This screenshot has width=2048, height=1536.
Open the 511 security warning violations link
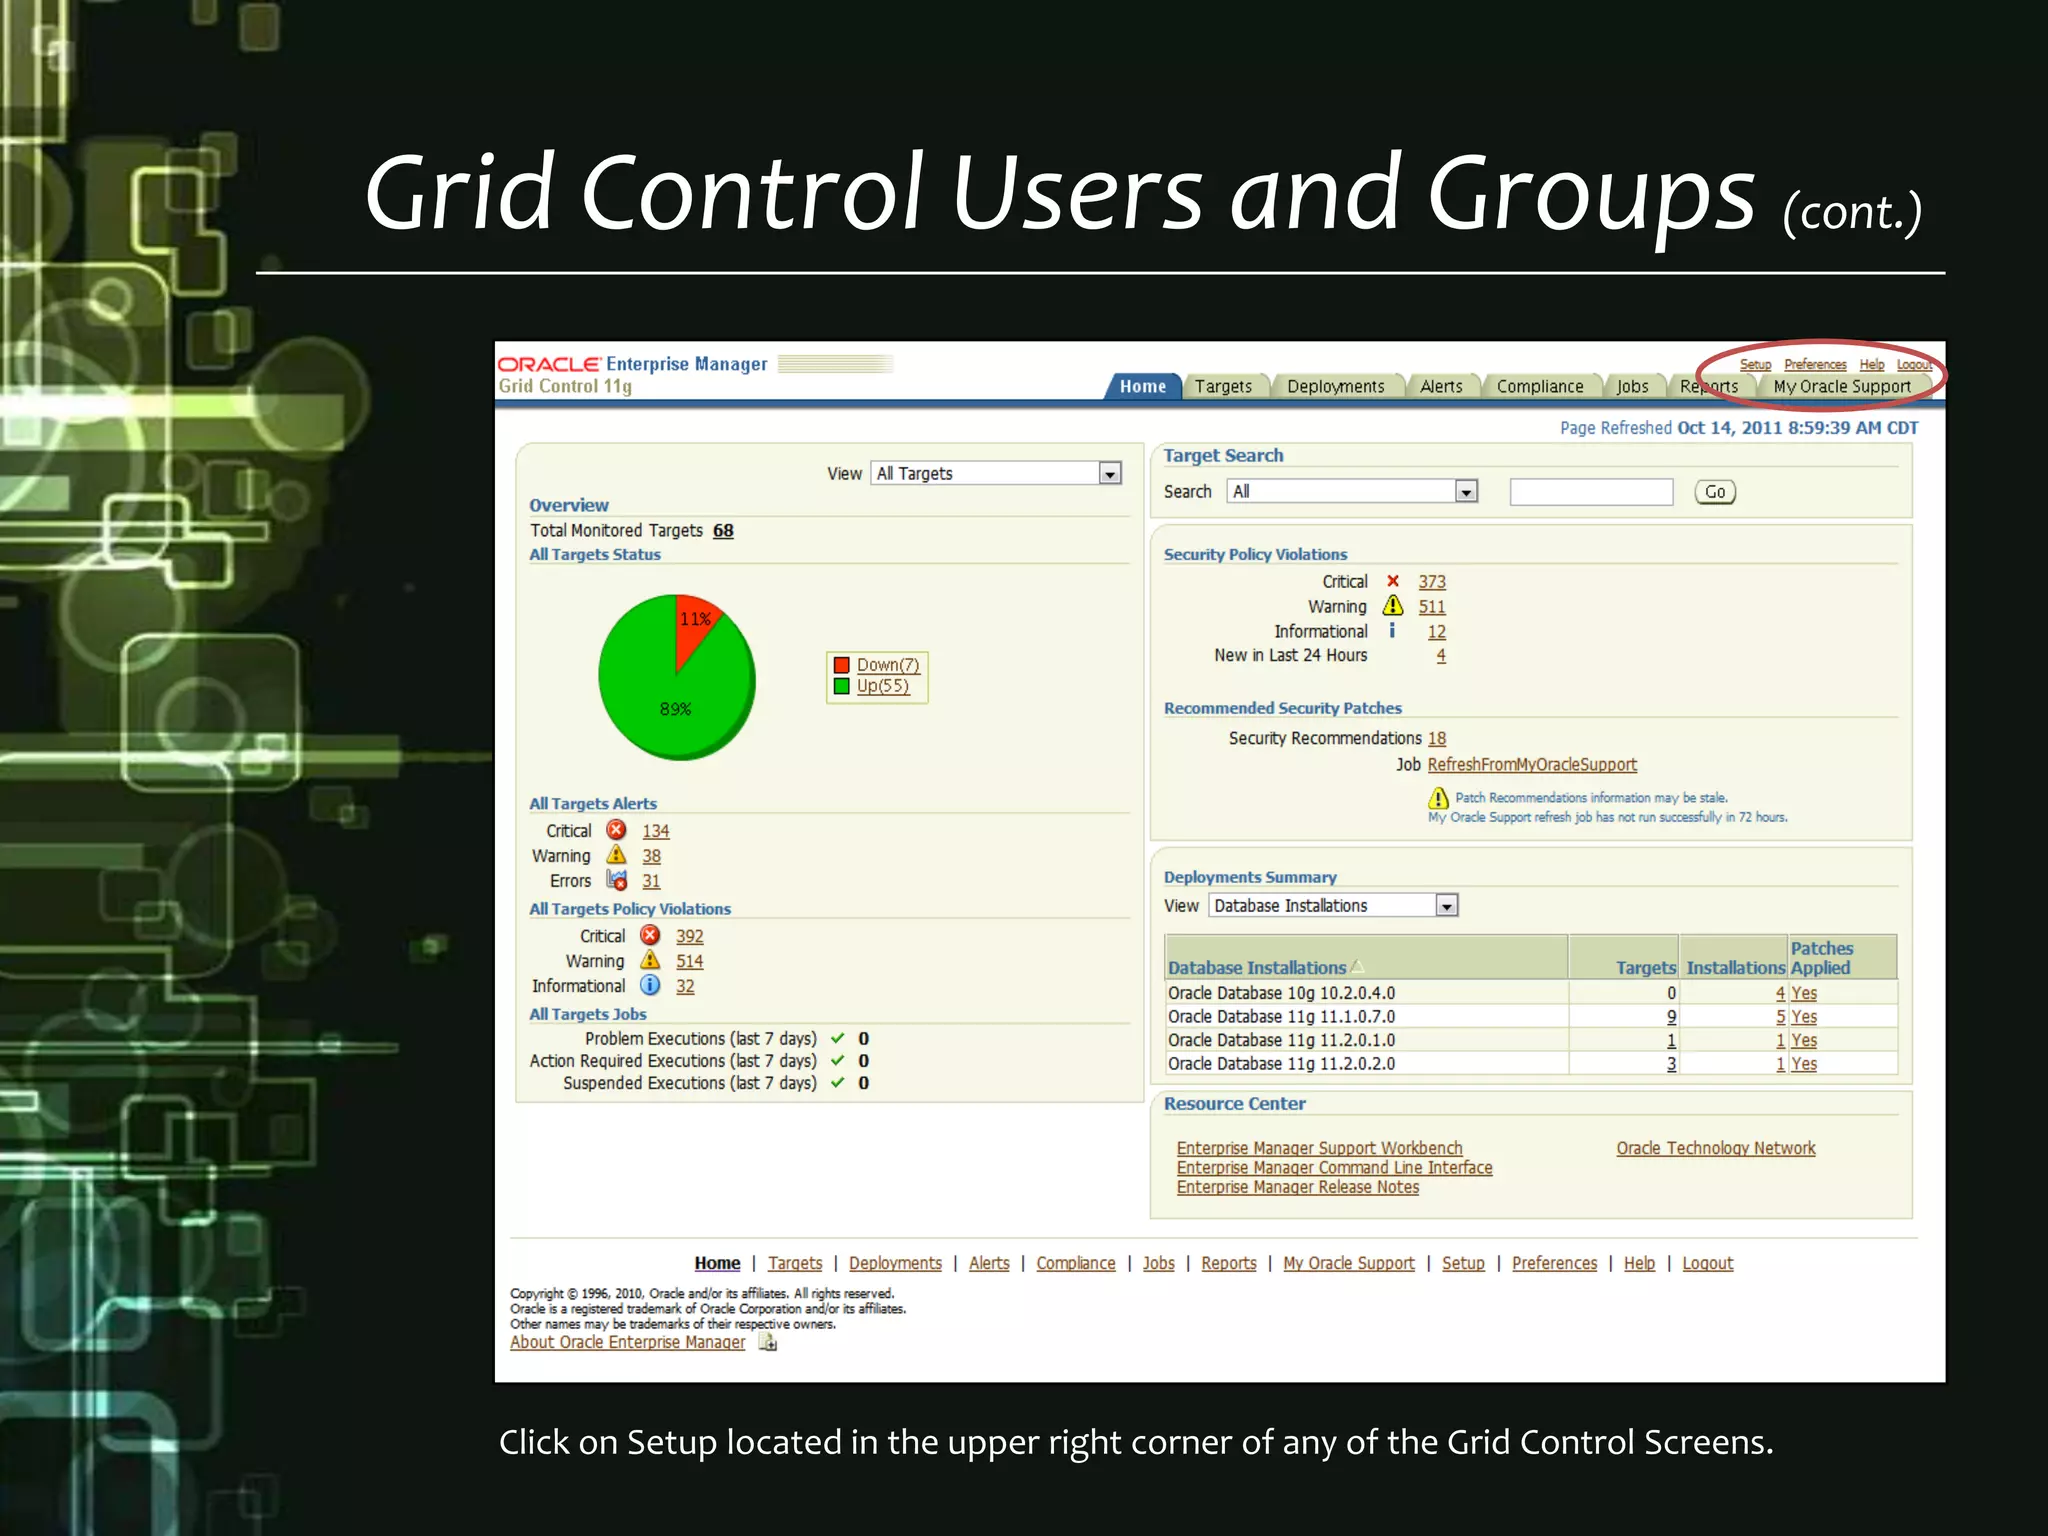[1432, 607]
